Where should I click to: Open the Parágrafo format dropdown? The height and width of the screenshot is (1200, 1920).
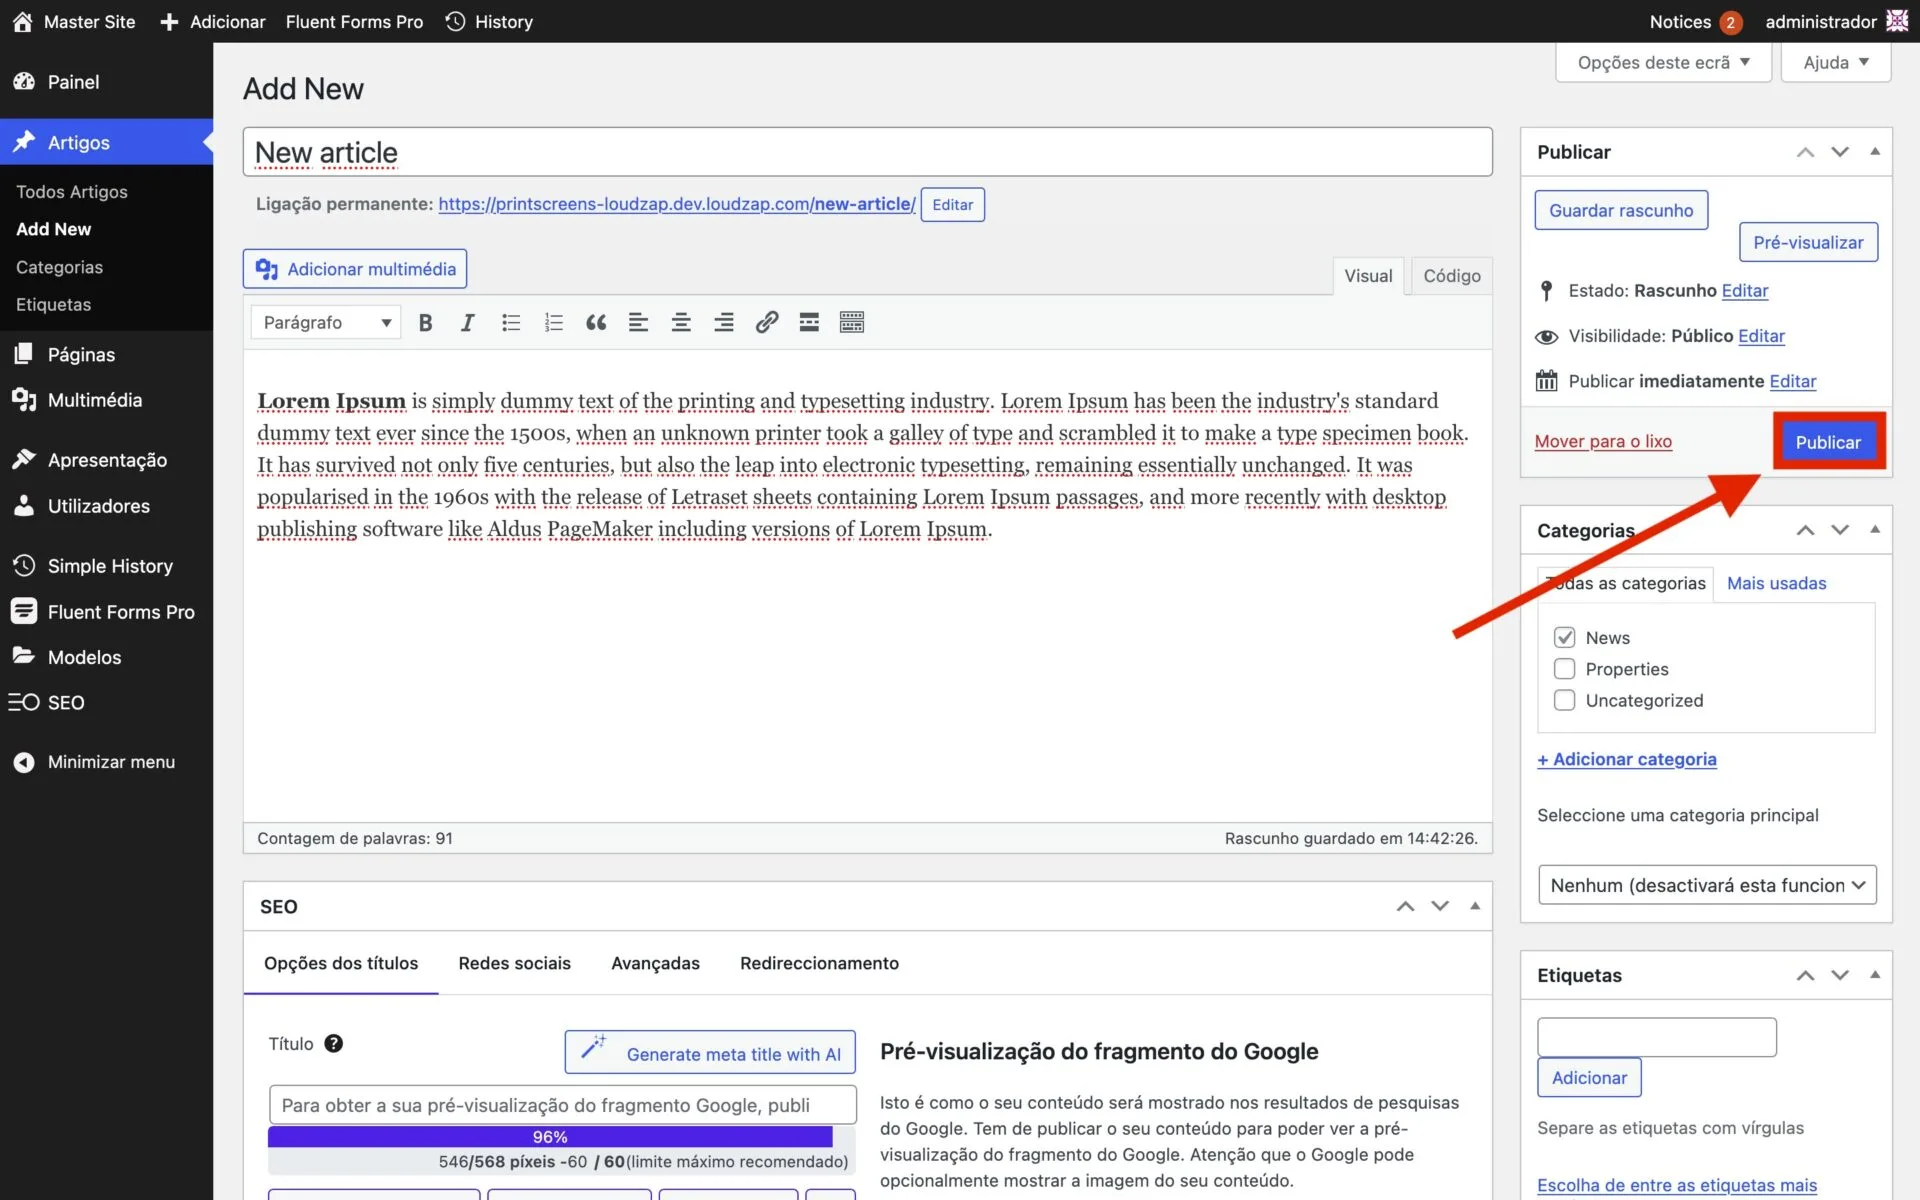pos(326,322)
